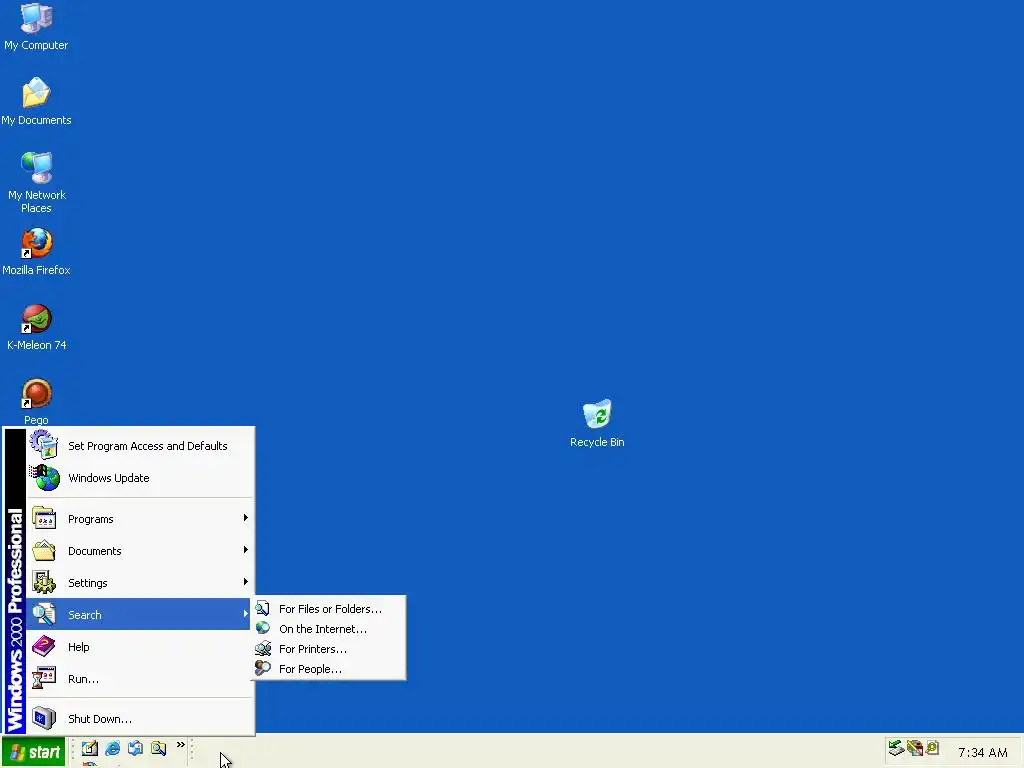Image resolution: width=1024 pixels, height=768 pixels.
Task: Click the colorful cube tray icon
Action: coord(914,748)
